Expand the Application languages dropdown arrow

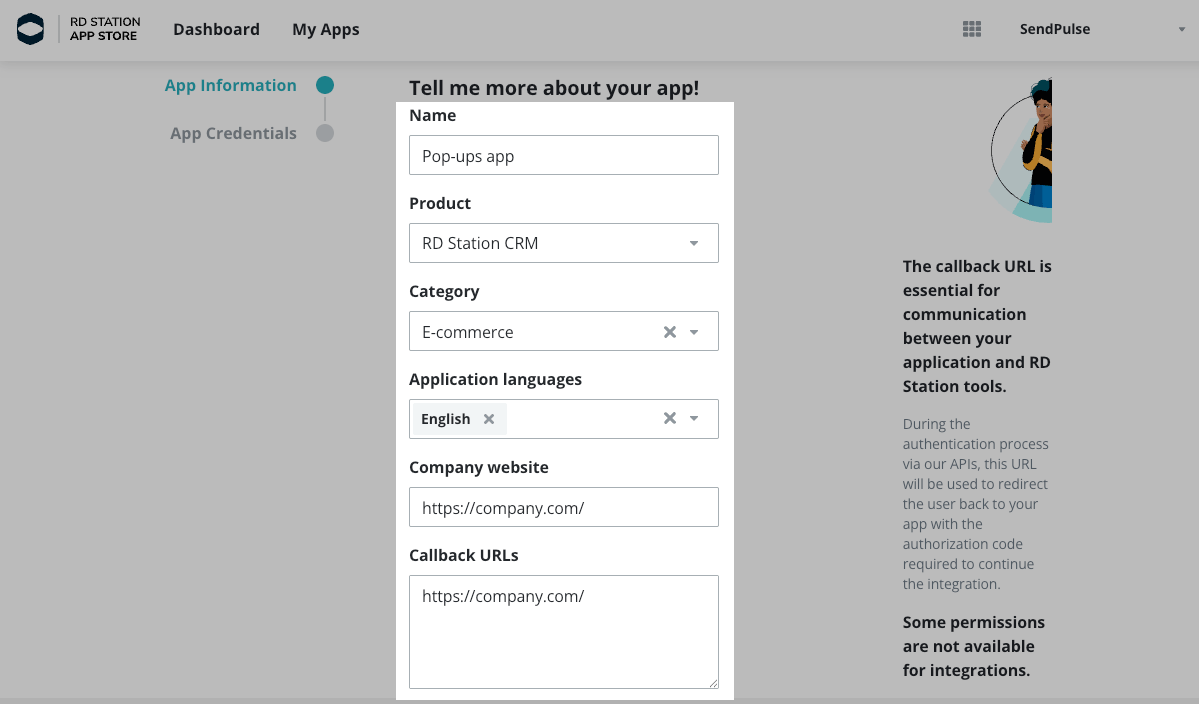tap(694, 419)
